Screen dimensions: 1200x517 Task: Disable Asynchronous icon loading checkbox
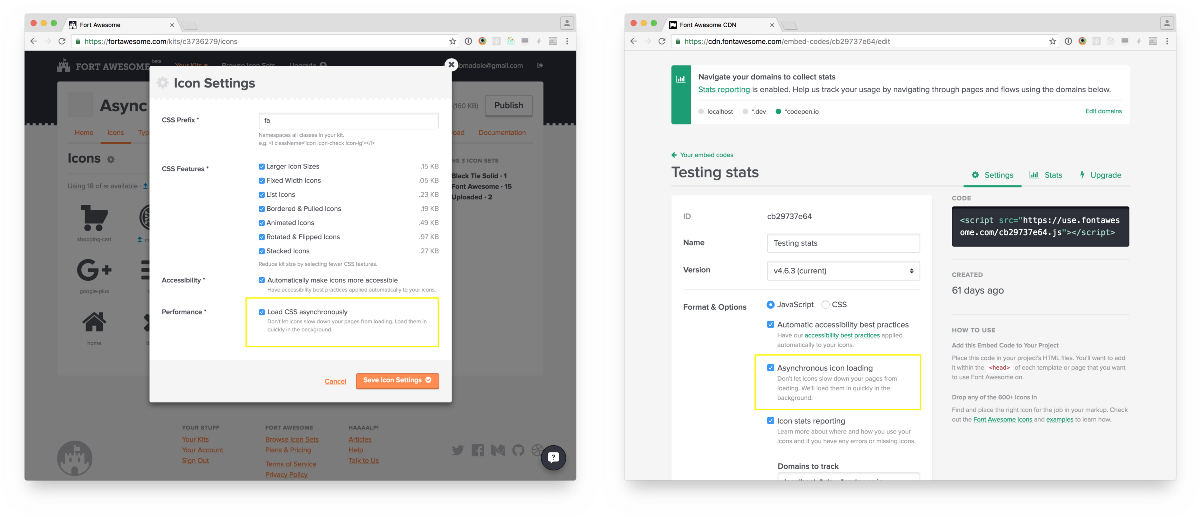[x=769, y=368]
